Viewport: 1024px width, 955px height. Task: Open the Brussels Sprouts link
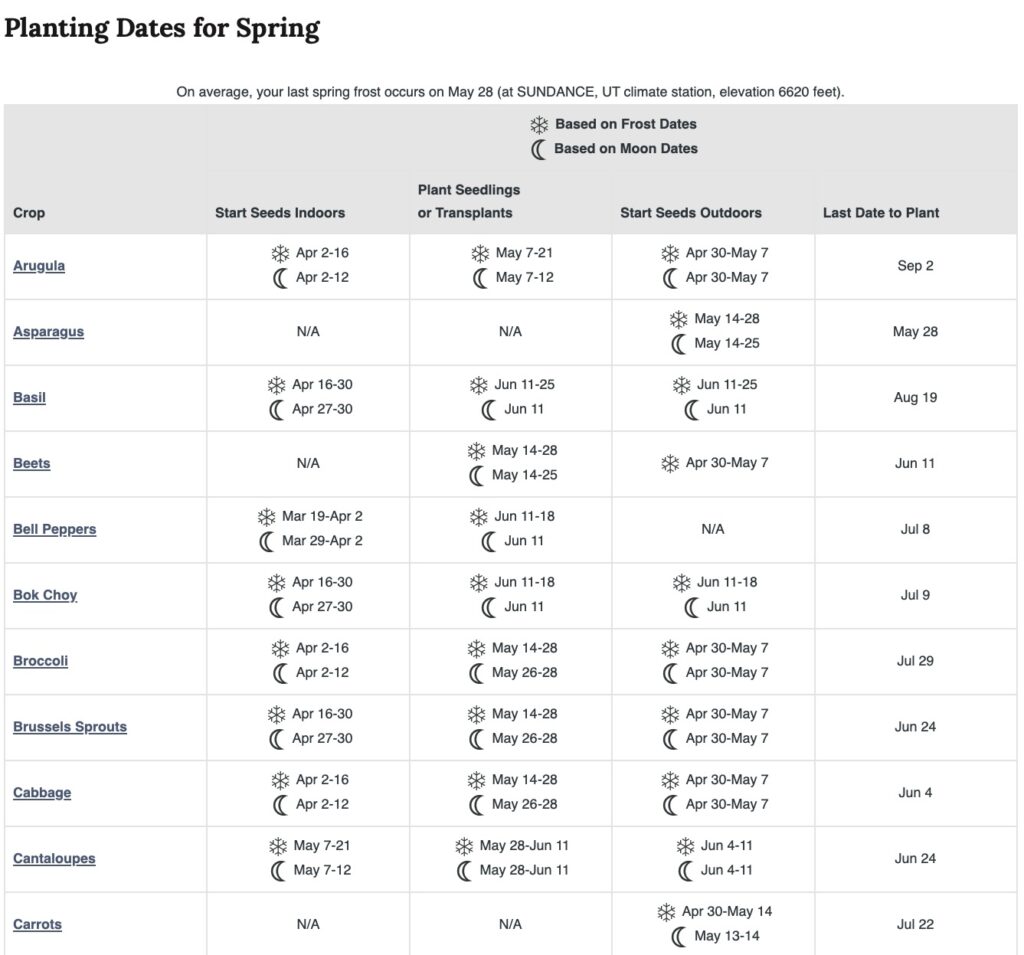(70, 727)
